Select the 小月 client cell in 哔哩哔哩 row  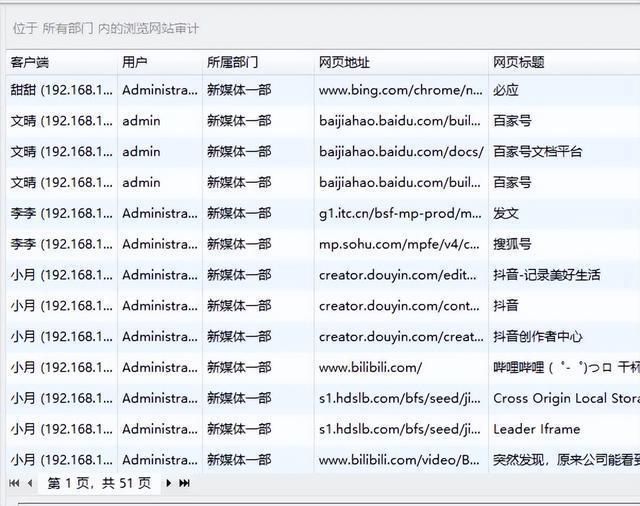[62, 367]
